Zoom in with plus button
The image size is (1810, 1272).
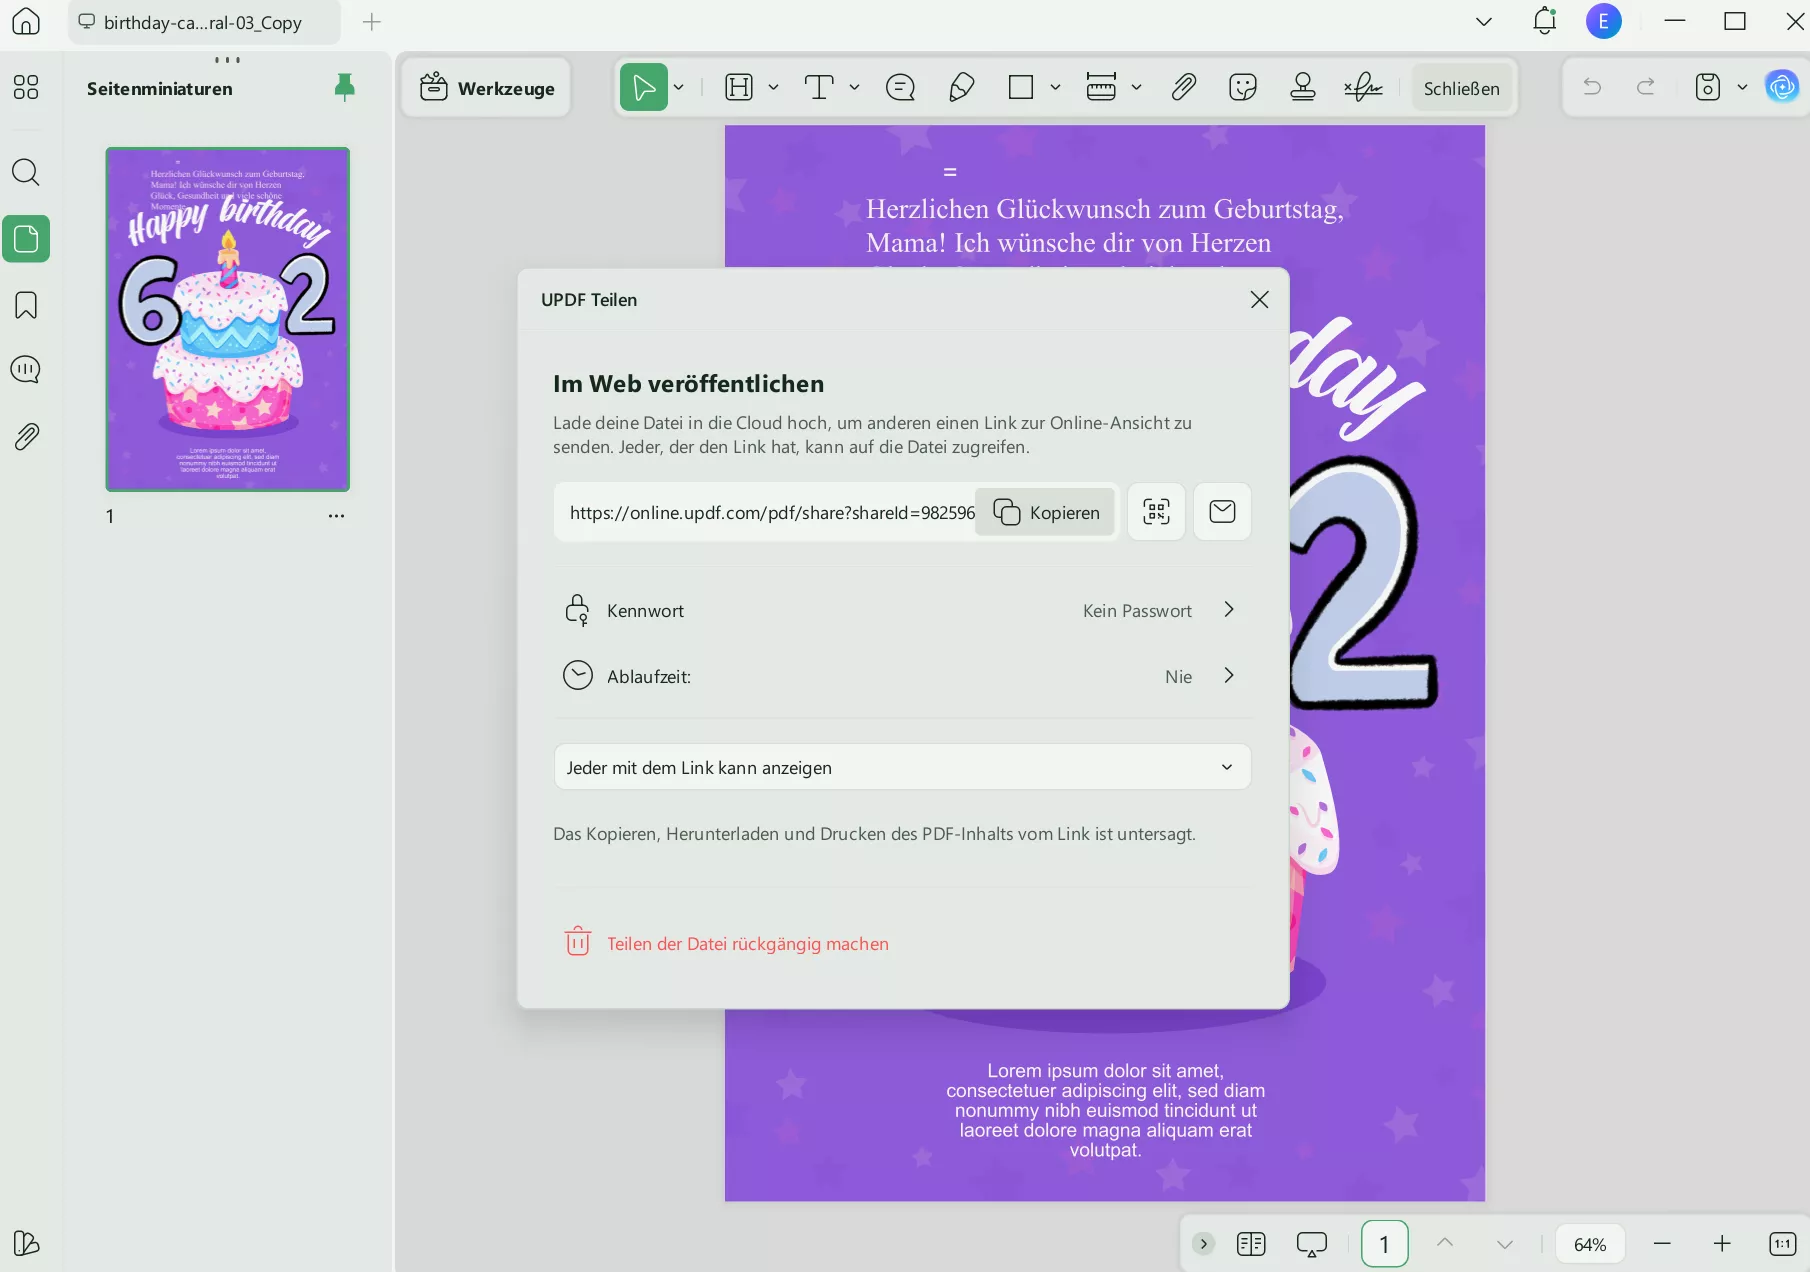coord(1722,1244)
